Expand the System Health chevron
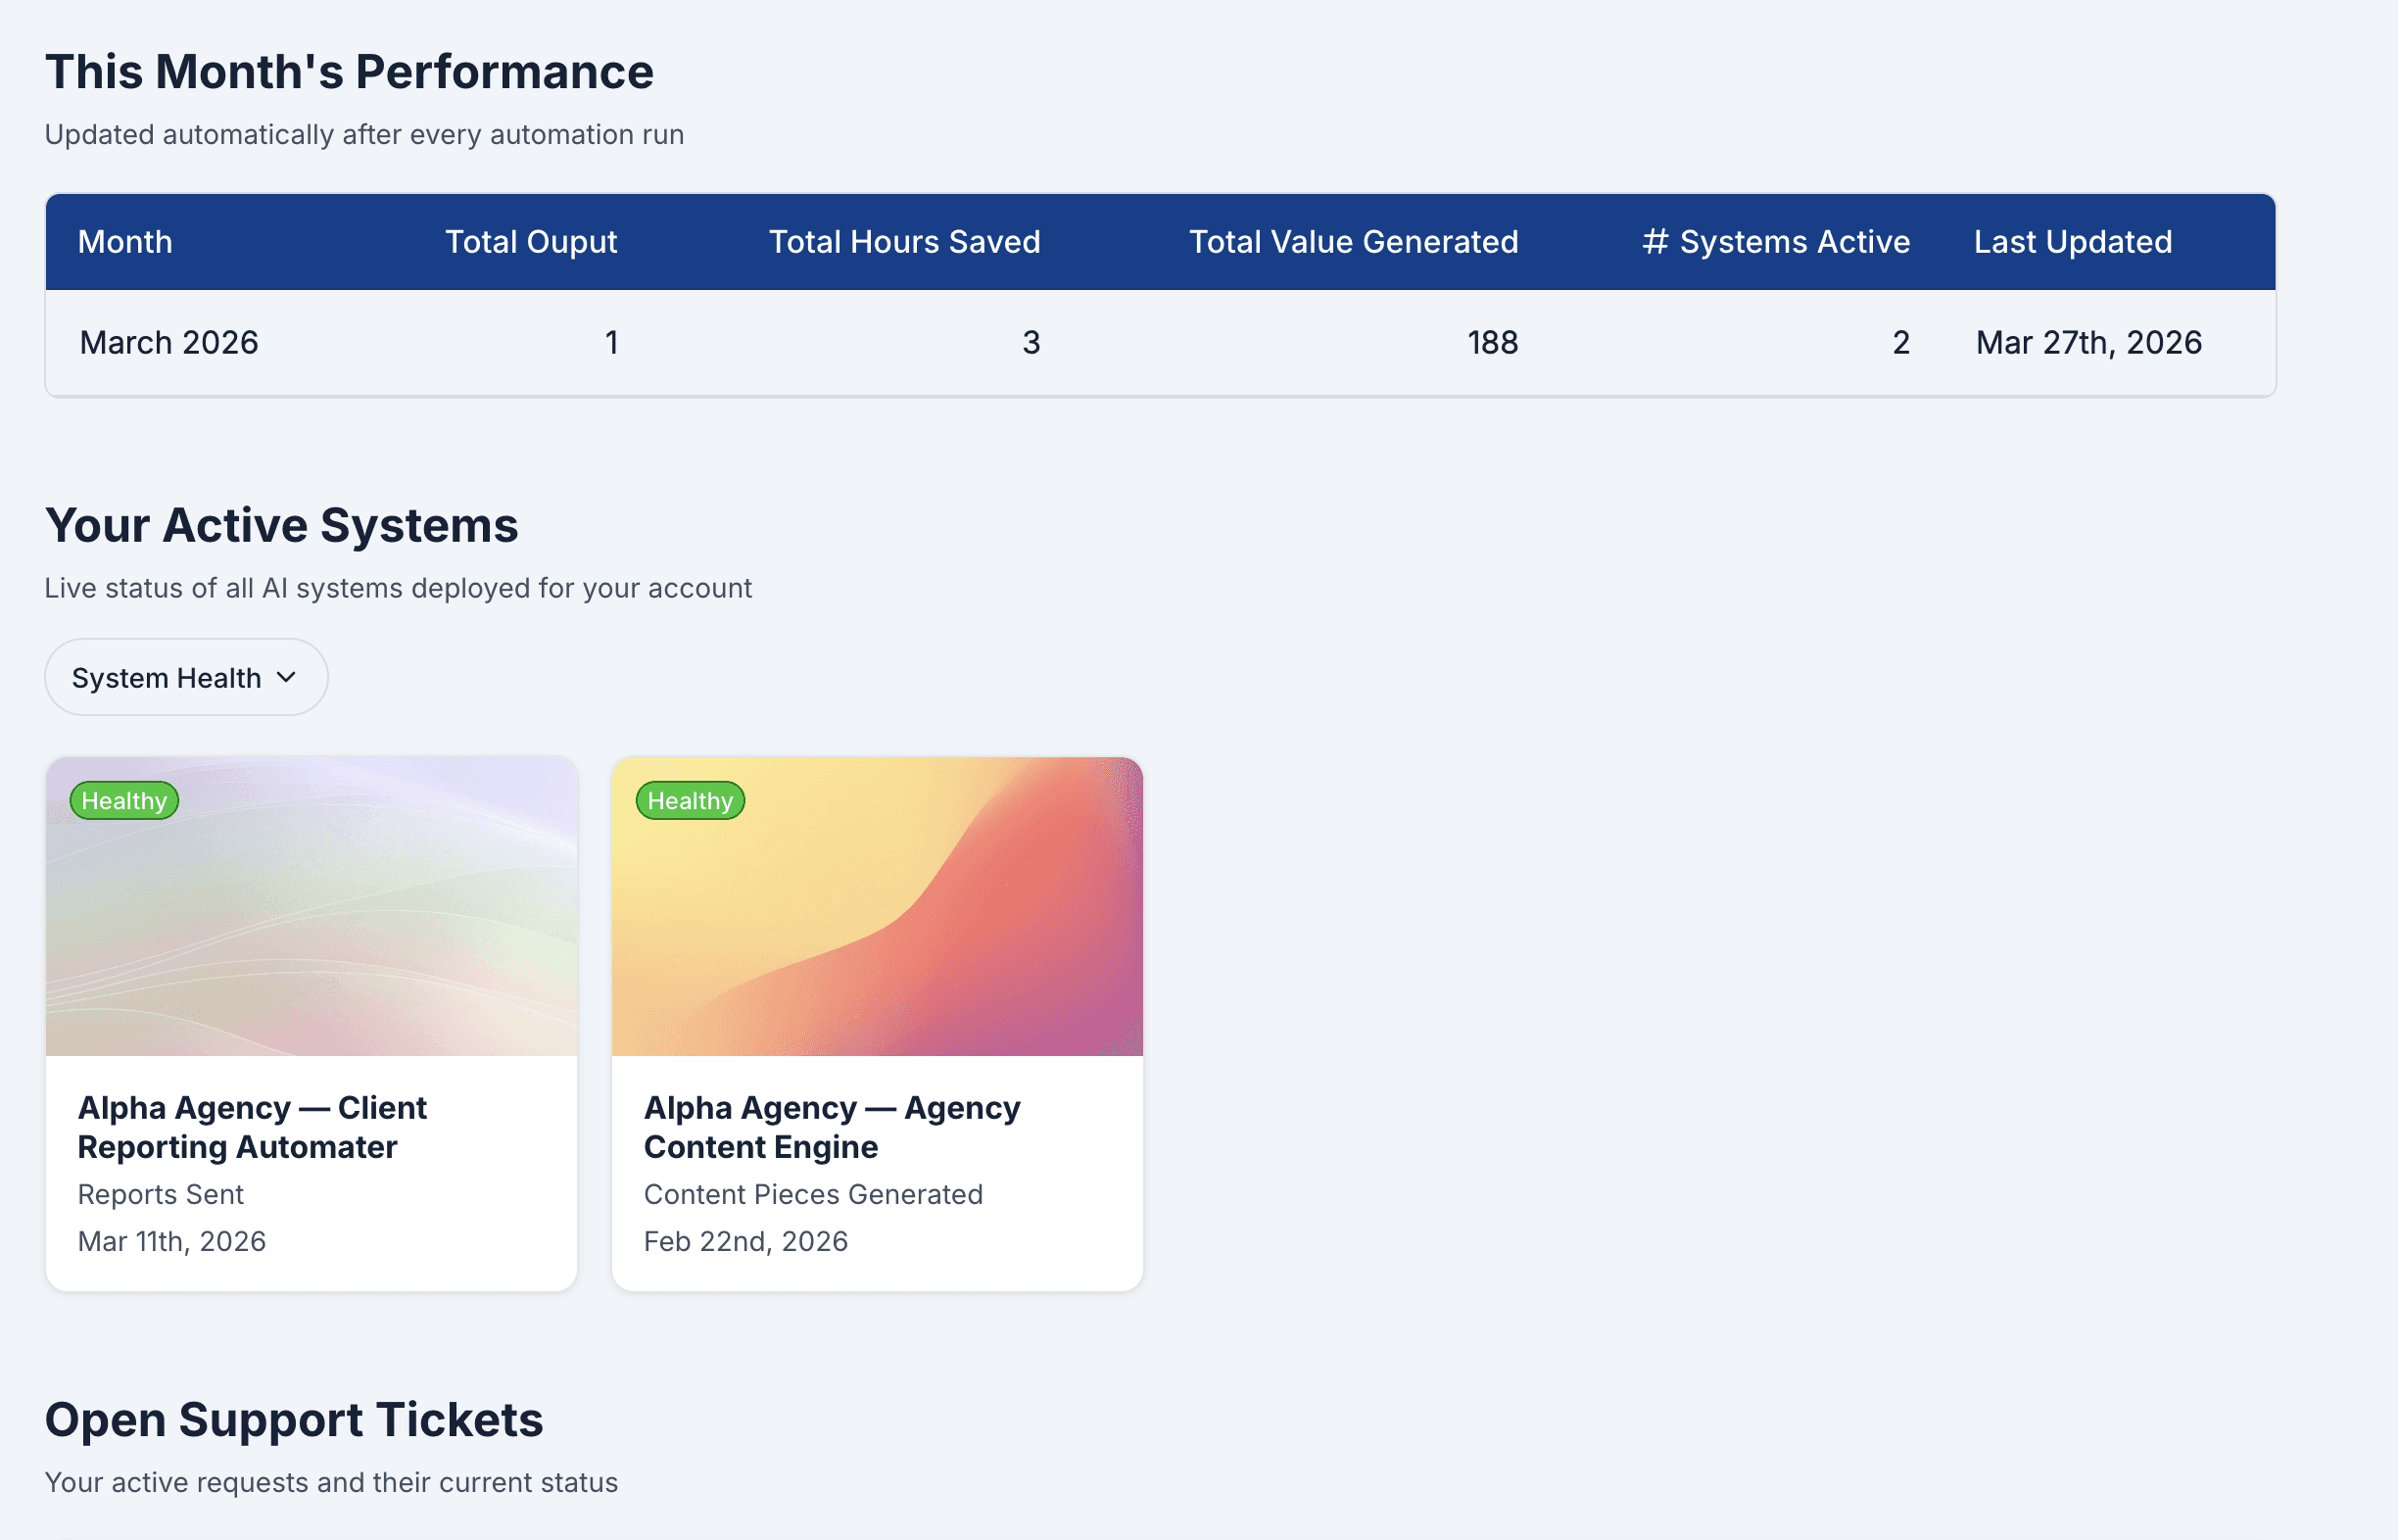Image resolution: width=2398 pixels, height=1540 pixels. pyautogui.click(x=288, y=677)
